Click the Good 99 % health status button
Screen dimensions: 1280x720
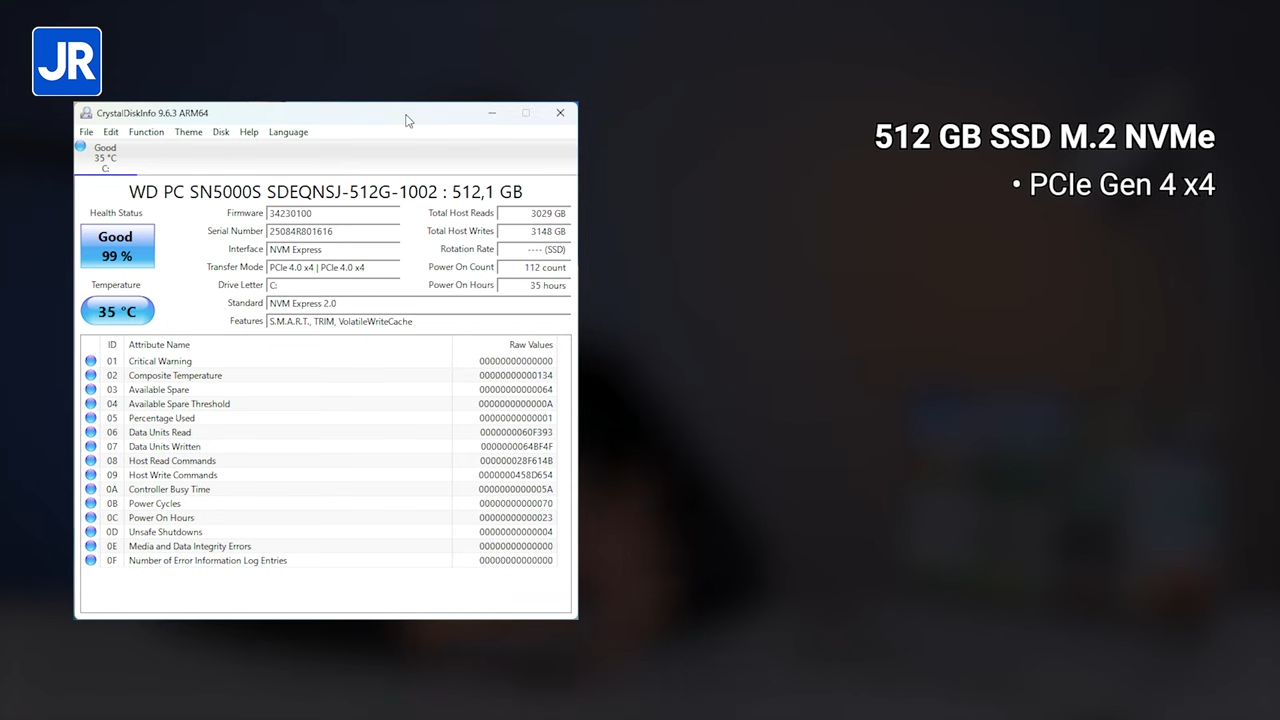(x=117, y=246)
